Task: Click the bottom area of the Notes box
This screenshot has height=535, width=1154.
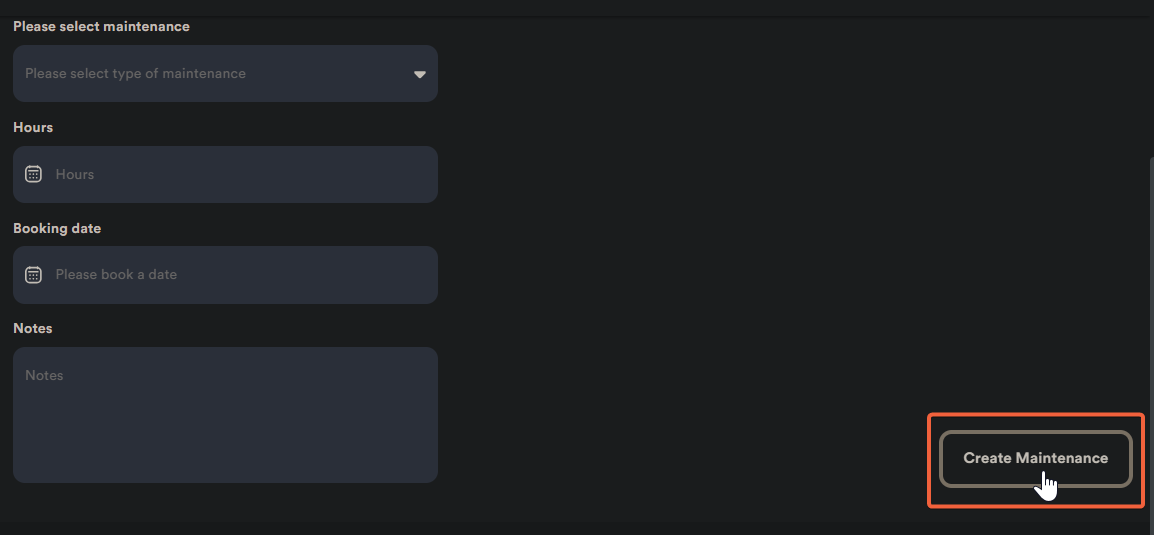Action: click(x=225, y=465)
